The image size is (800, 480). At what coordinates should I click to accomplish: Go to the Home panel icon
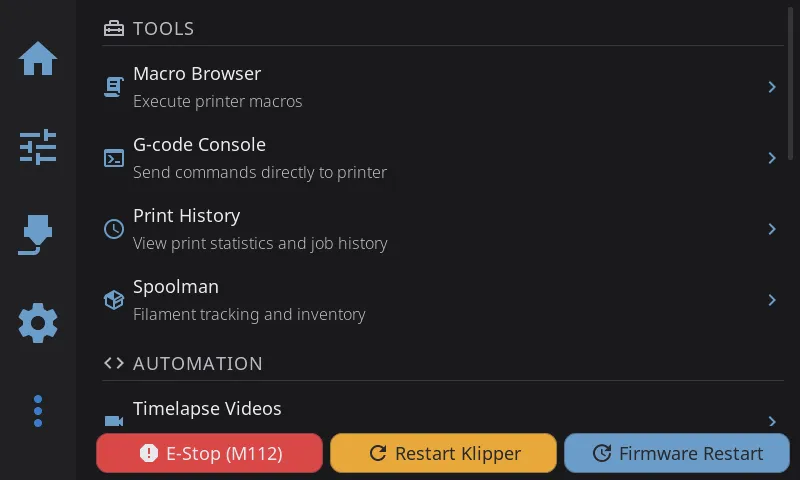tap(38, 59)
